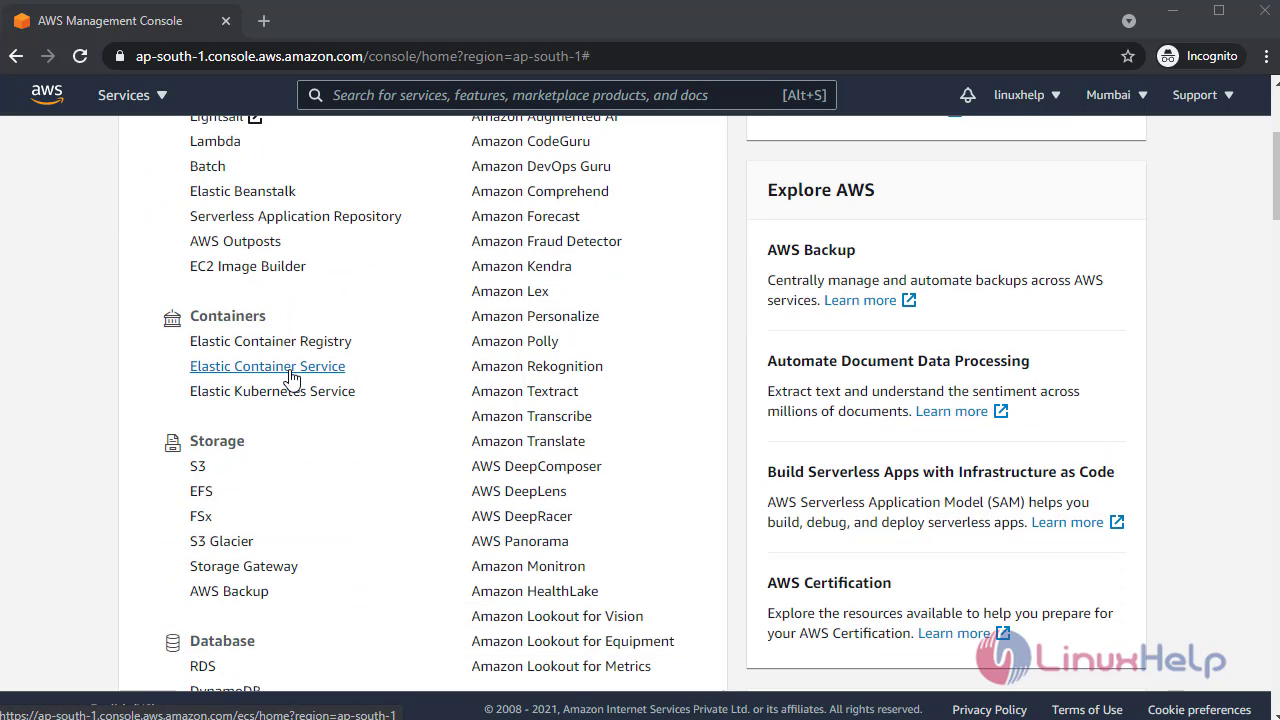The height and width of the screenshot is (720, 1280).
Task: Open Elastic Container Registry
Action: point(270,341)
